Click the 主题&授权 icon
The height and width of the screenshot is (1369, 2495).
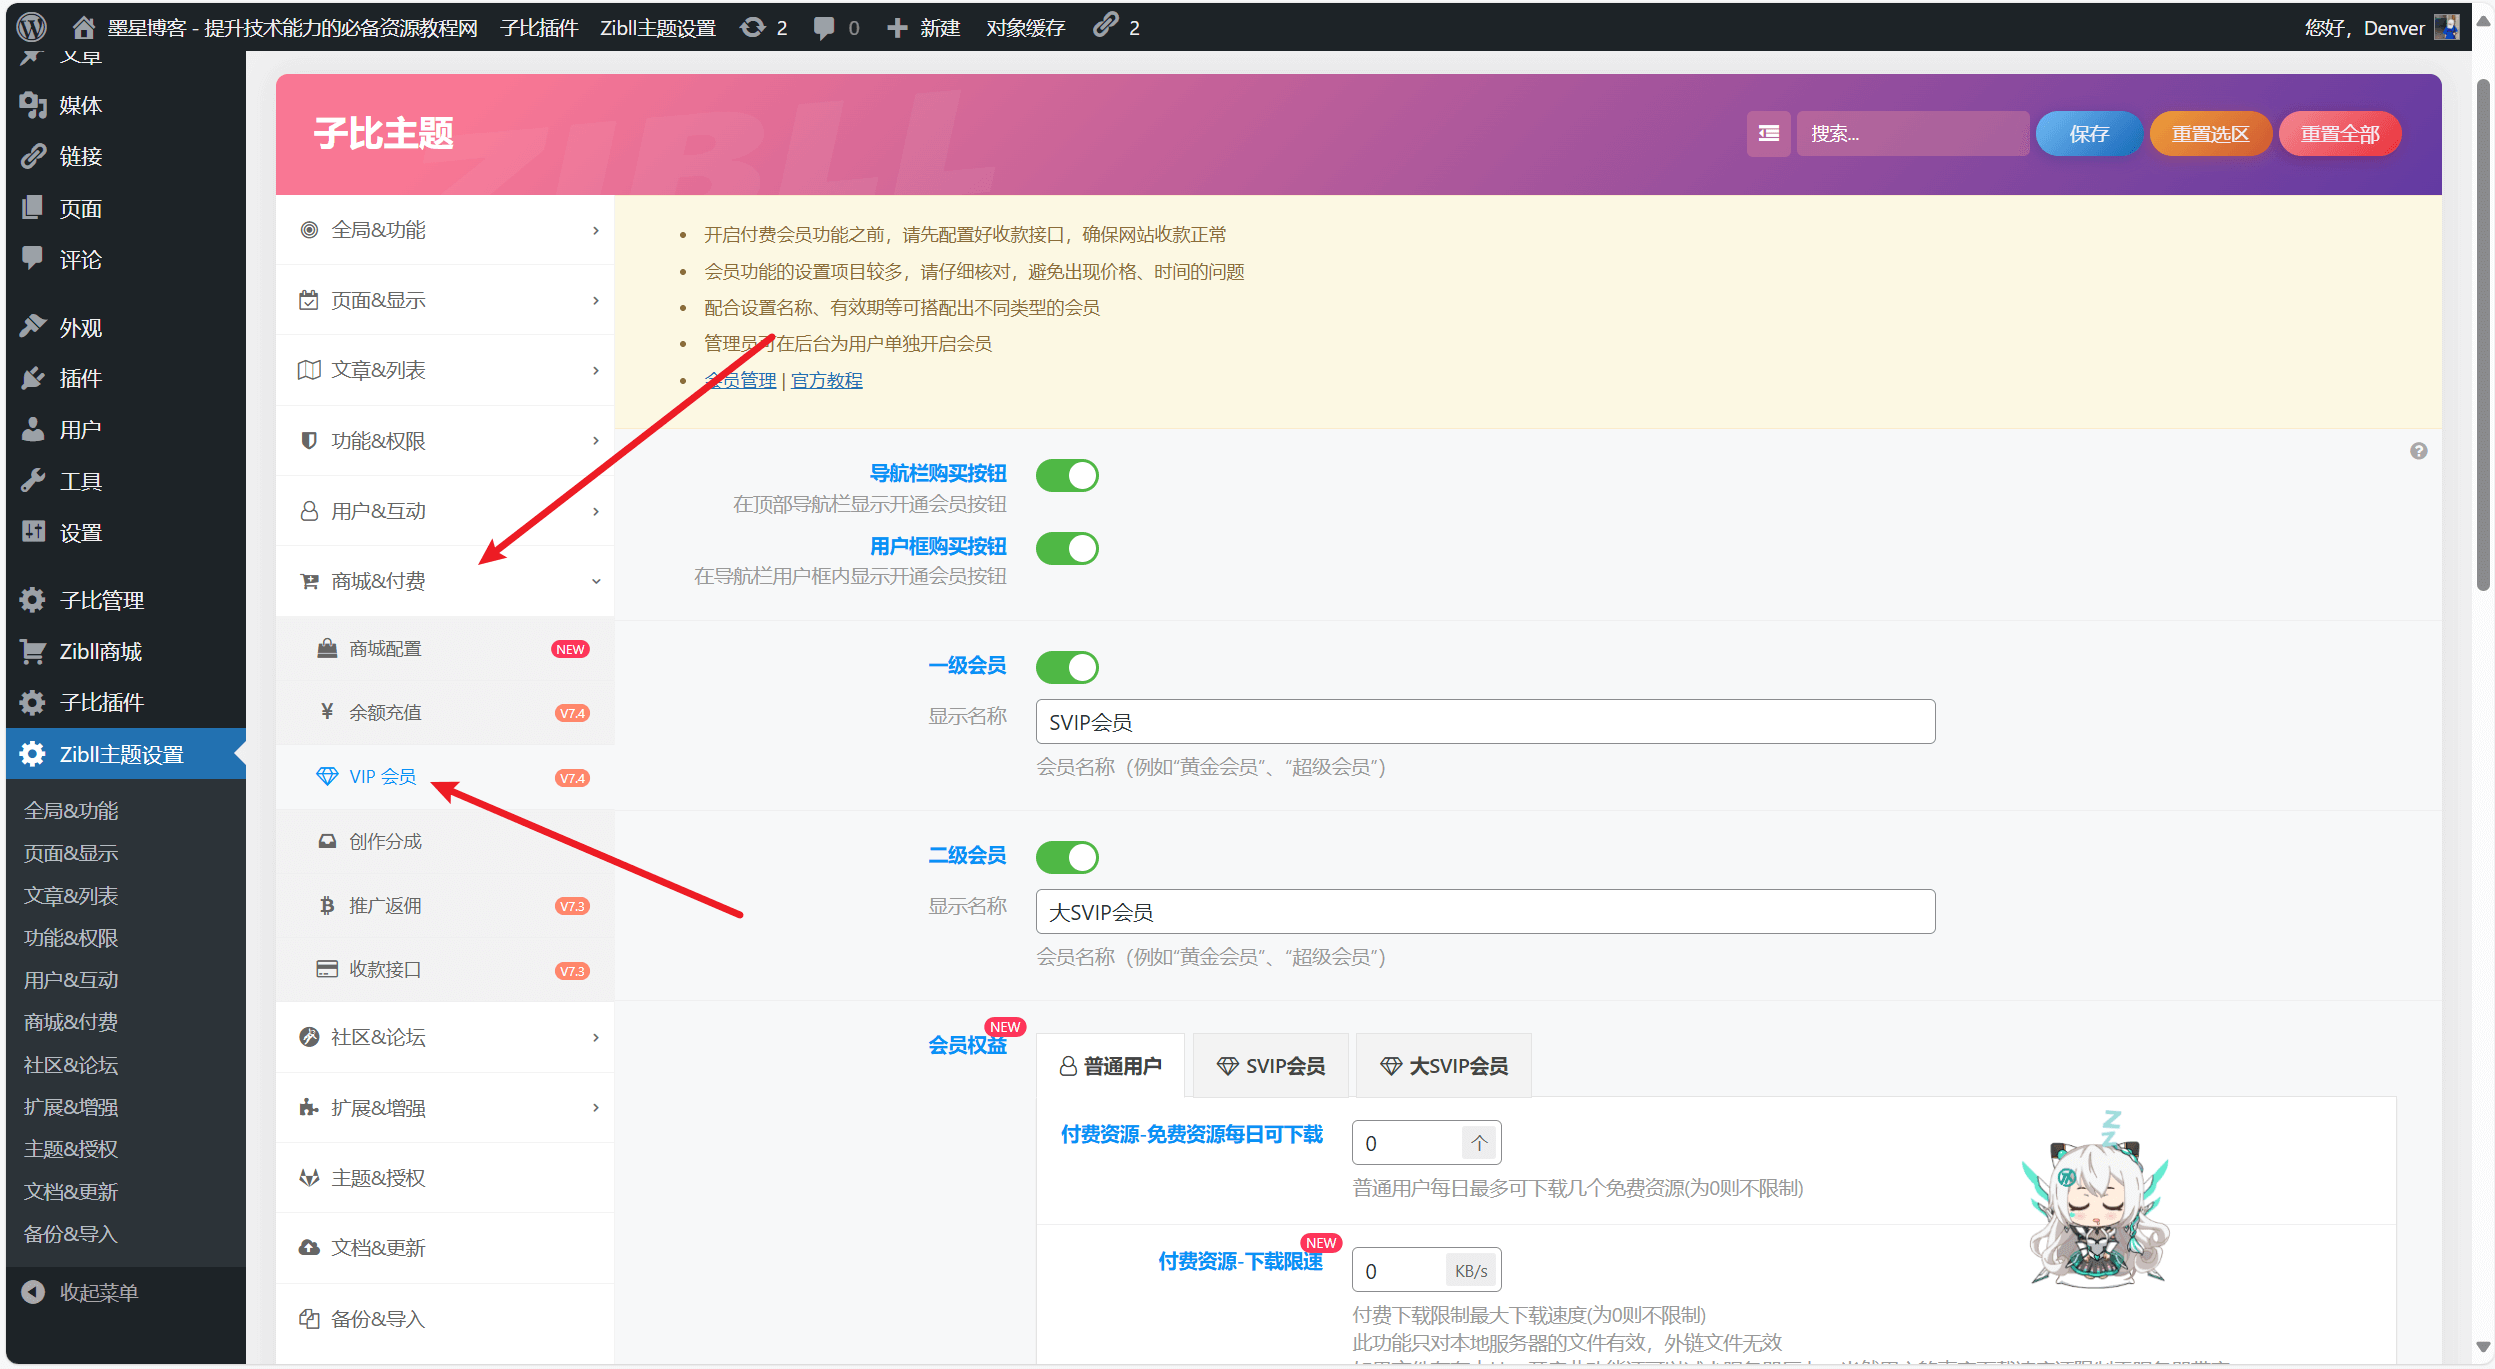tap(309, 1178)
